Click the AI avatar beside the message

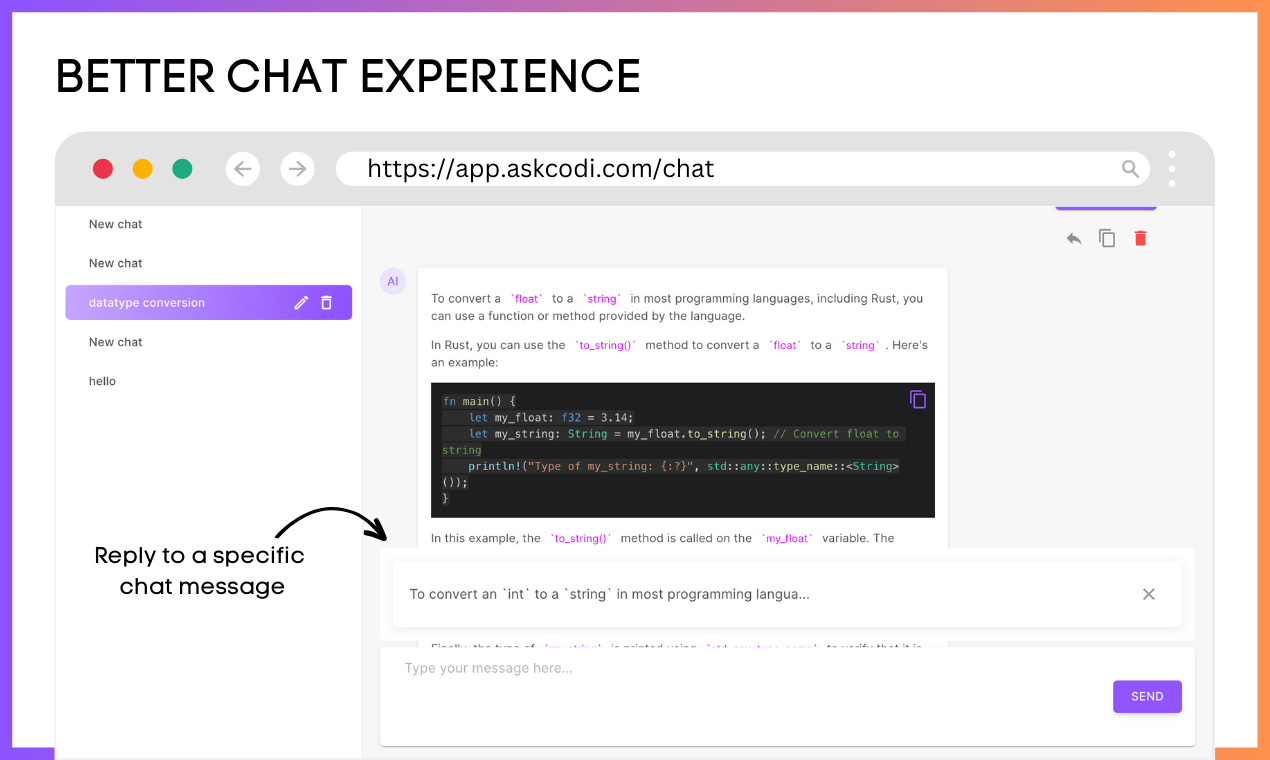click(x=392, y=282)
